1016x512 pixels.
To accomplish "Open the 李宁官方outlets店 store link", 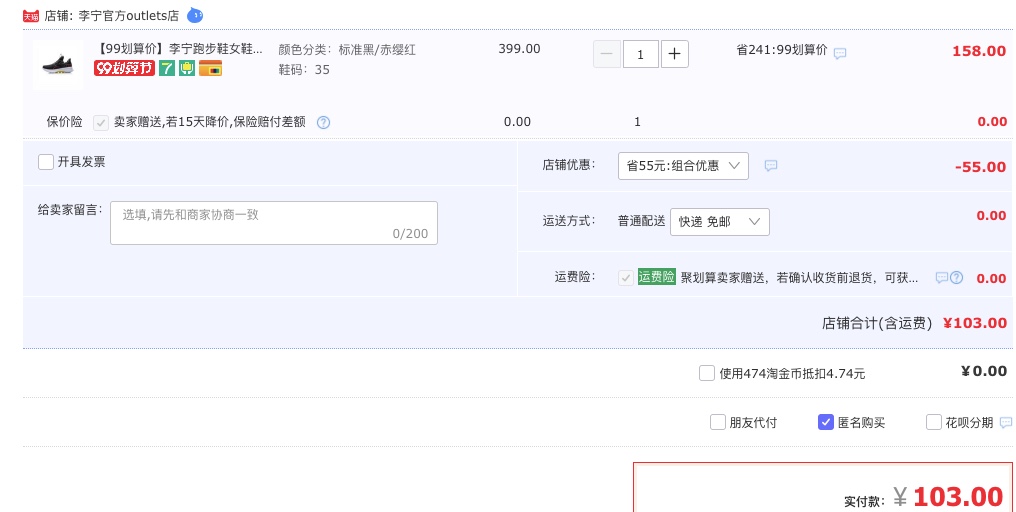I will (x=128, y=16).
